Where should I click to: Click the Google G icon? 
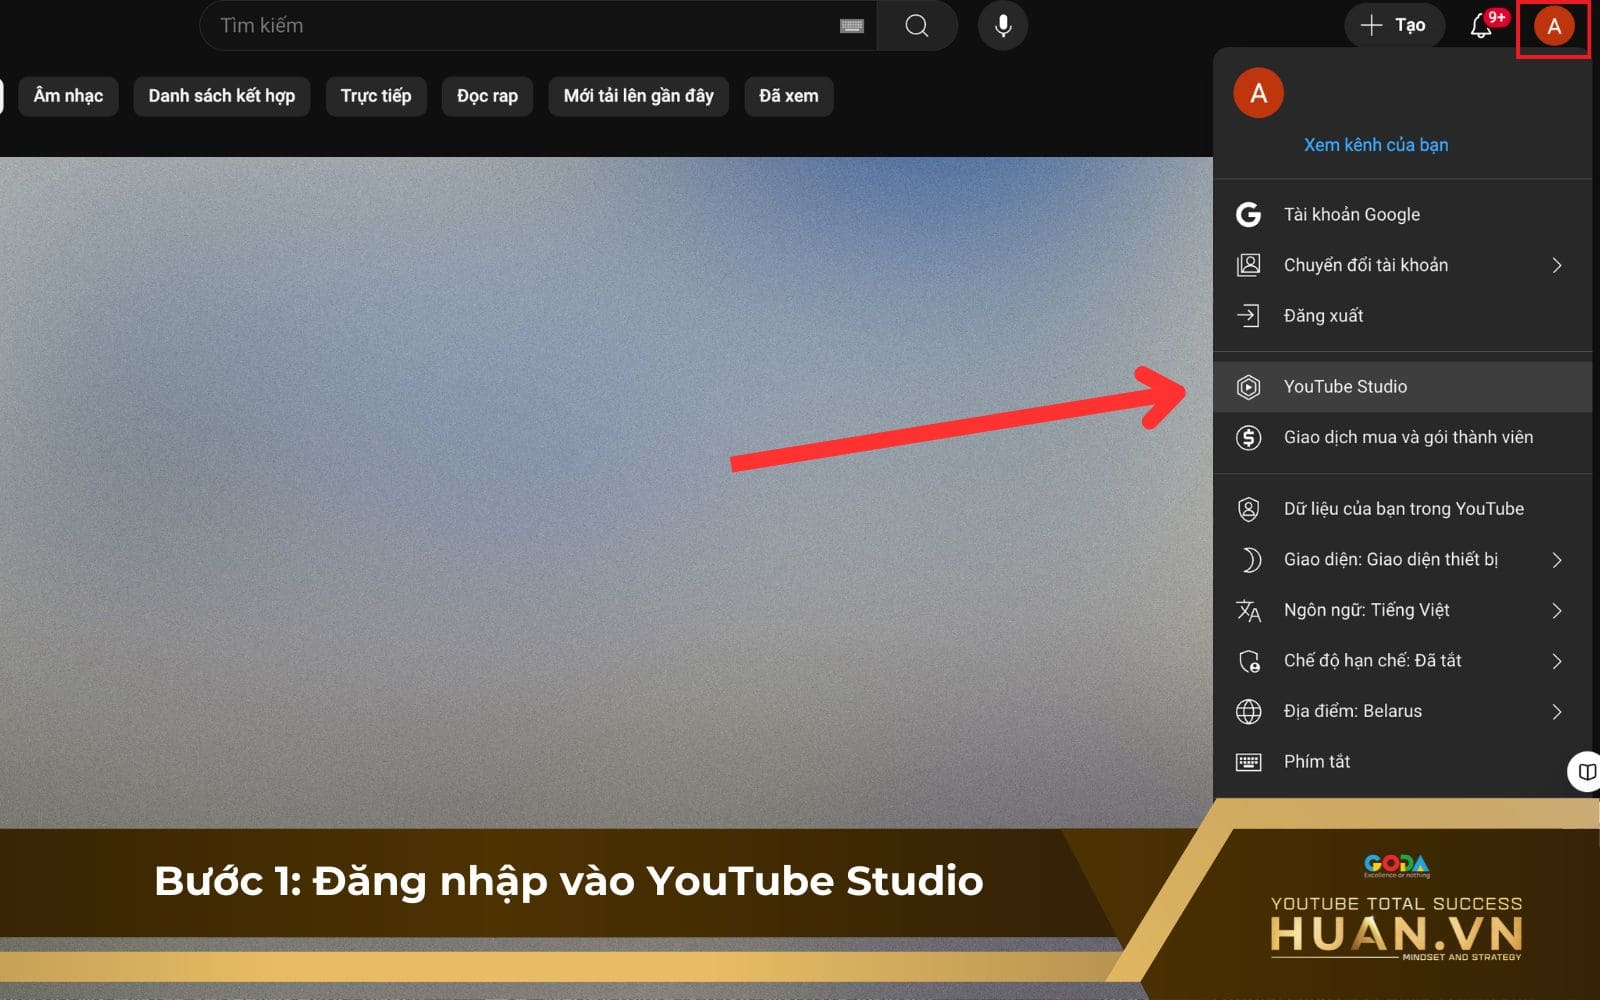[x=1248, y=214]
